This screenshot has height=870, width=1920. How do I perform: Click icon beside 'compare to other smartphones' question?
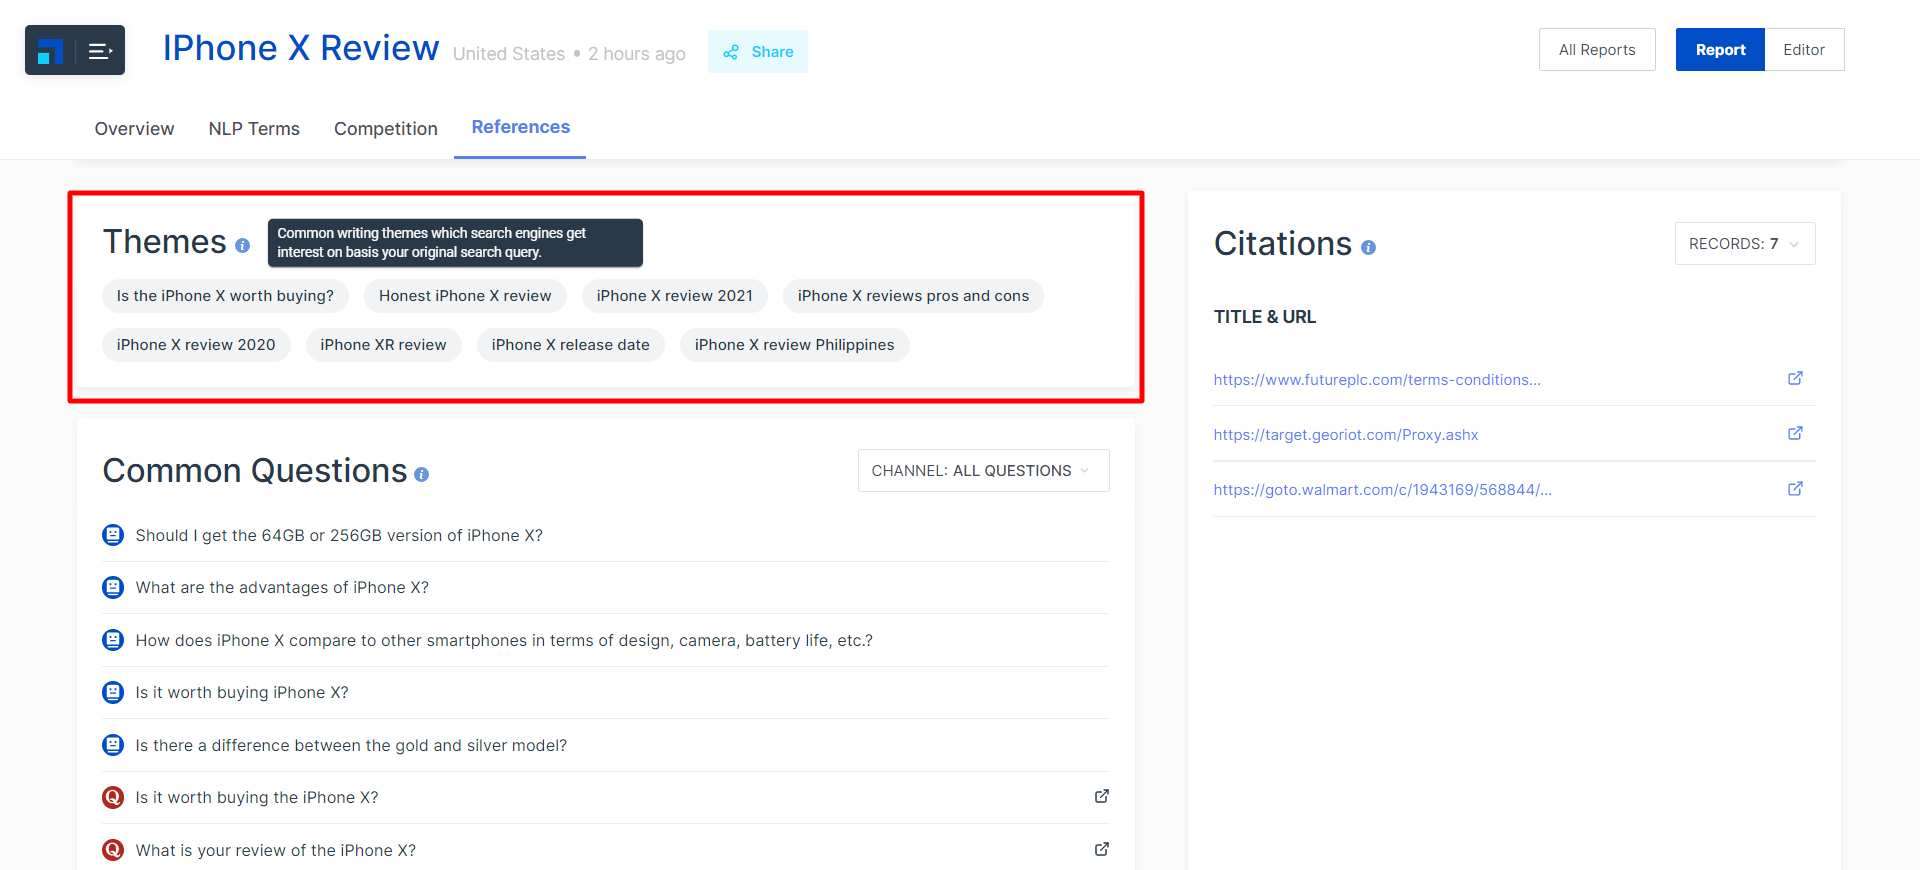113,640
